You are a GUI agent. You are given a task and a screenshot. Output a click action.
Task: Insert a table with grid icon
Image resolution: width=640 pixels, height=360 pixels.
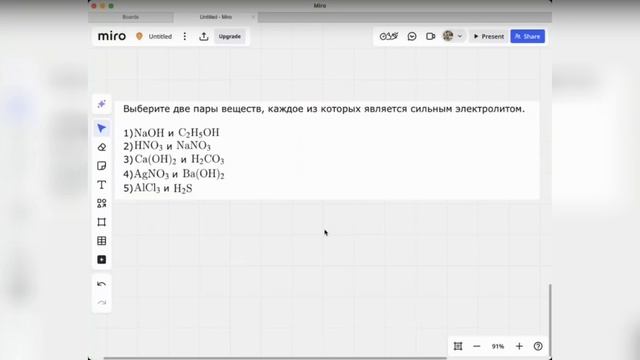pyautogui.click(x=102, y=241)
